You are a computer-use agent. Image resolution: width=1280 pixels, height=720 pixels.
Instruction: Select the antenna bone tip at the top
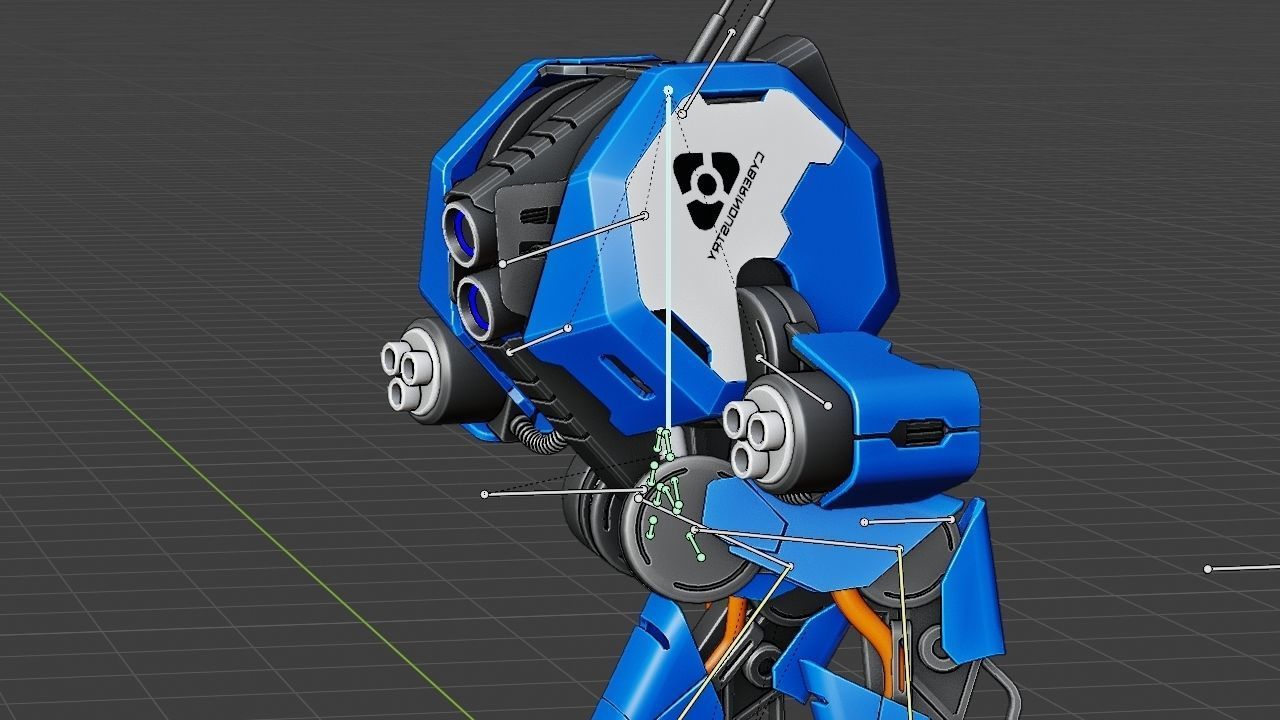(x=733, y=32)
